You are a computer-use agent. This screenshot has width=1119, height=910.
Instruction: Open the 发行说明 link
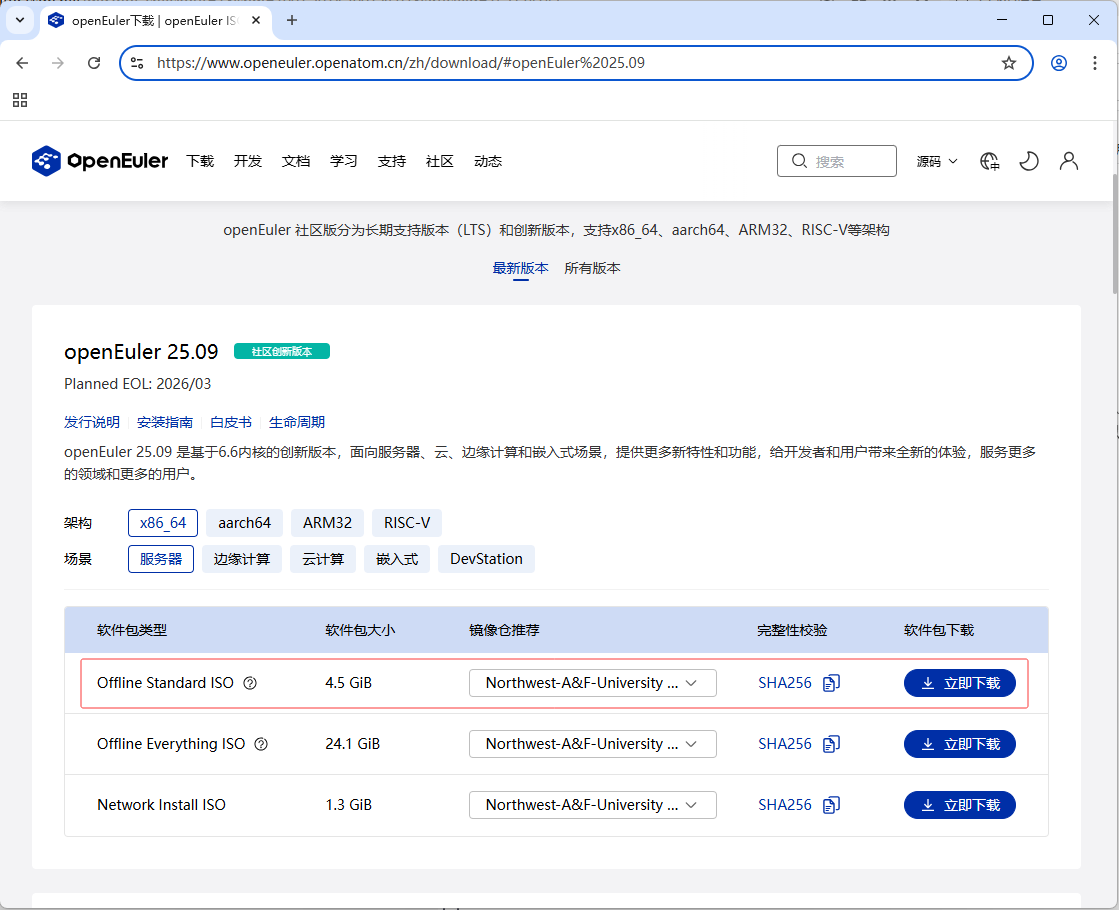click(92, 423)
